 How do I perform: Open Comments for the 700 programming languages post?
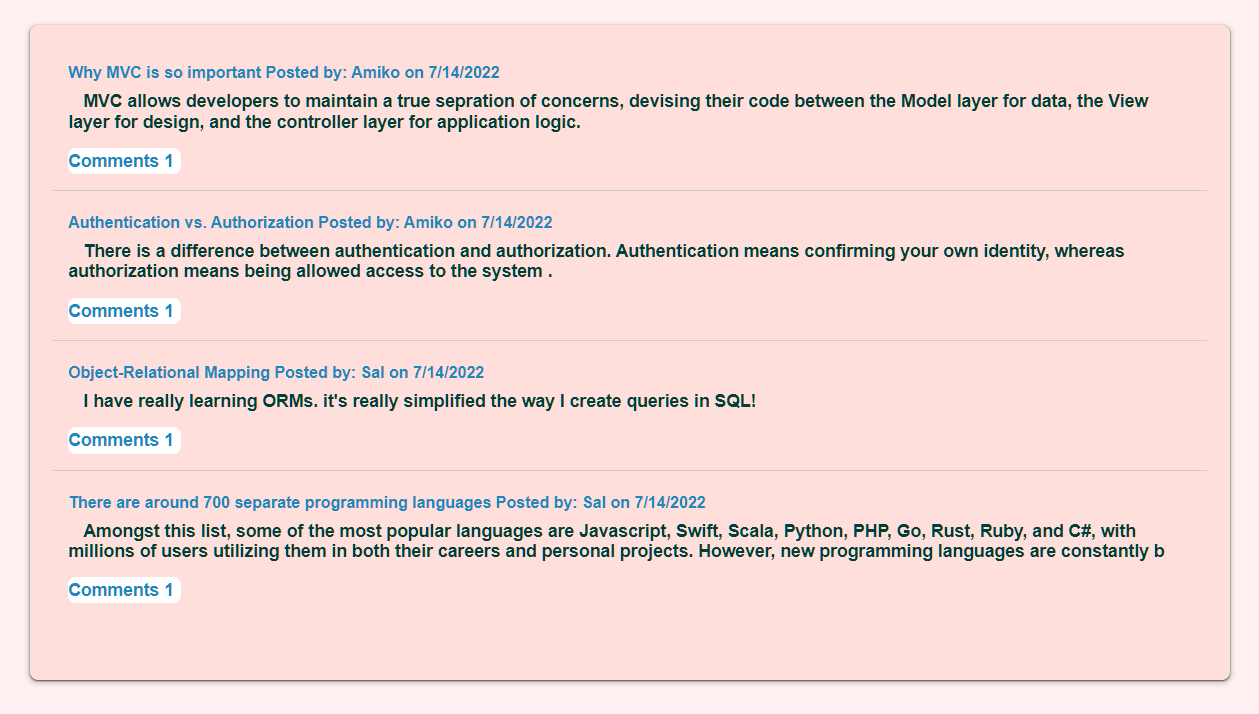(124, 590)
